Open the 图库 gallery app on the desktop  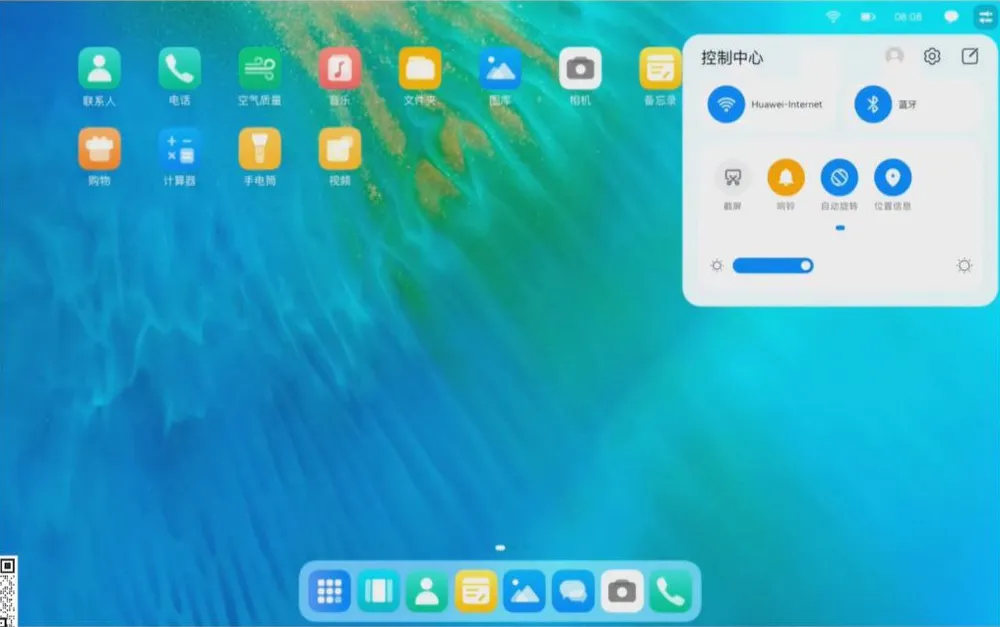coord(500,68)
